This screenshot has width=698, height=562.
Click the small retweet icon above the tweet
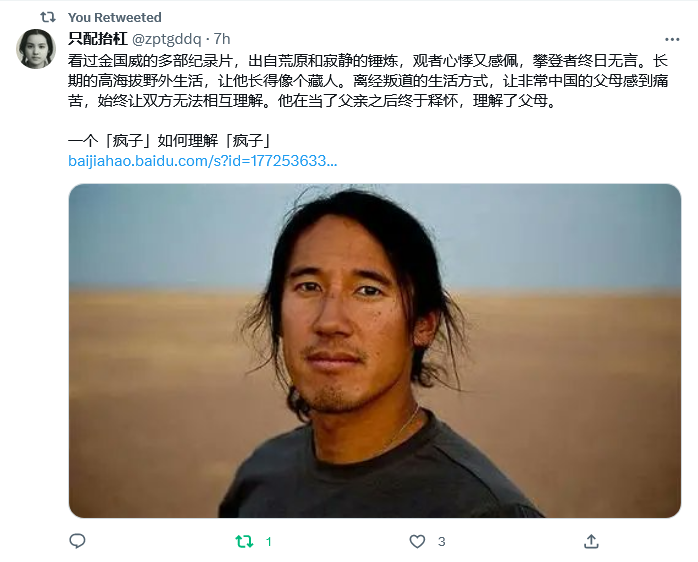pyautogui.click(x=48, y=17)
